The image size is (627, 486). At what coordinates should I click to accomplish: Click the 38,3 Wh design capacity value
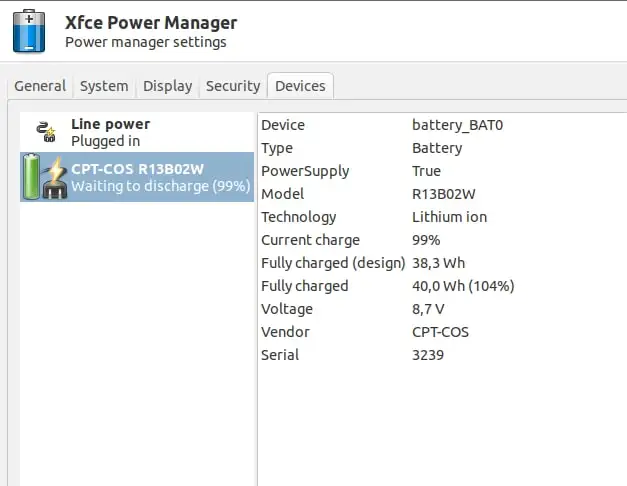(x=439, y=263)
